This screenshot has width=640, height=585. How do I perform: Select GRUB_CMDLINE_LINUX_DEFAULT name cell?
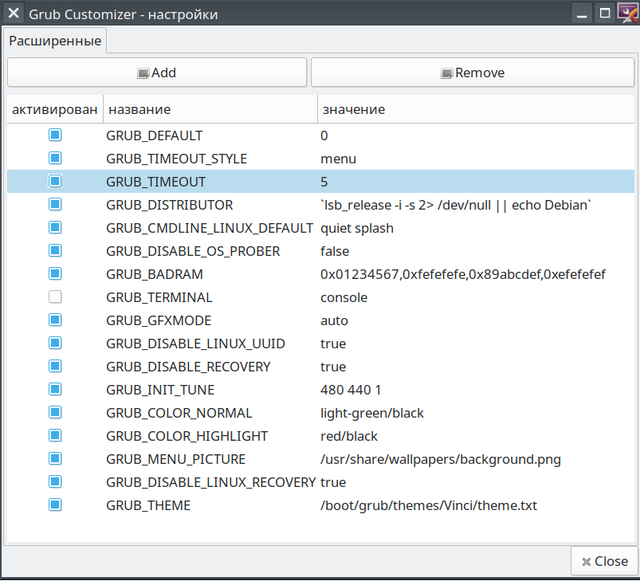tap(210, 228)
